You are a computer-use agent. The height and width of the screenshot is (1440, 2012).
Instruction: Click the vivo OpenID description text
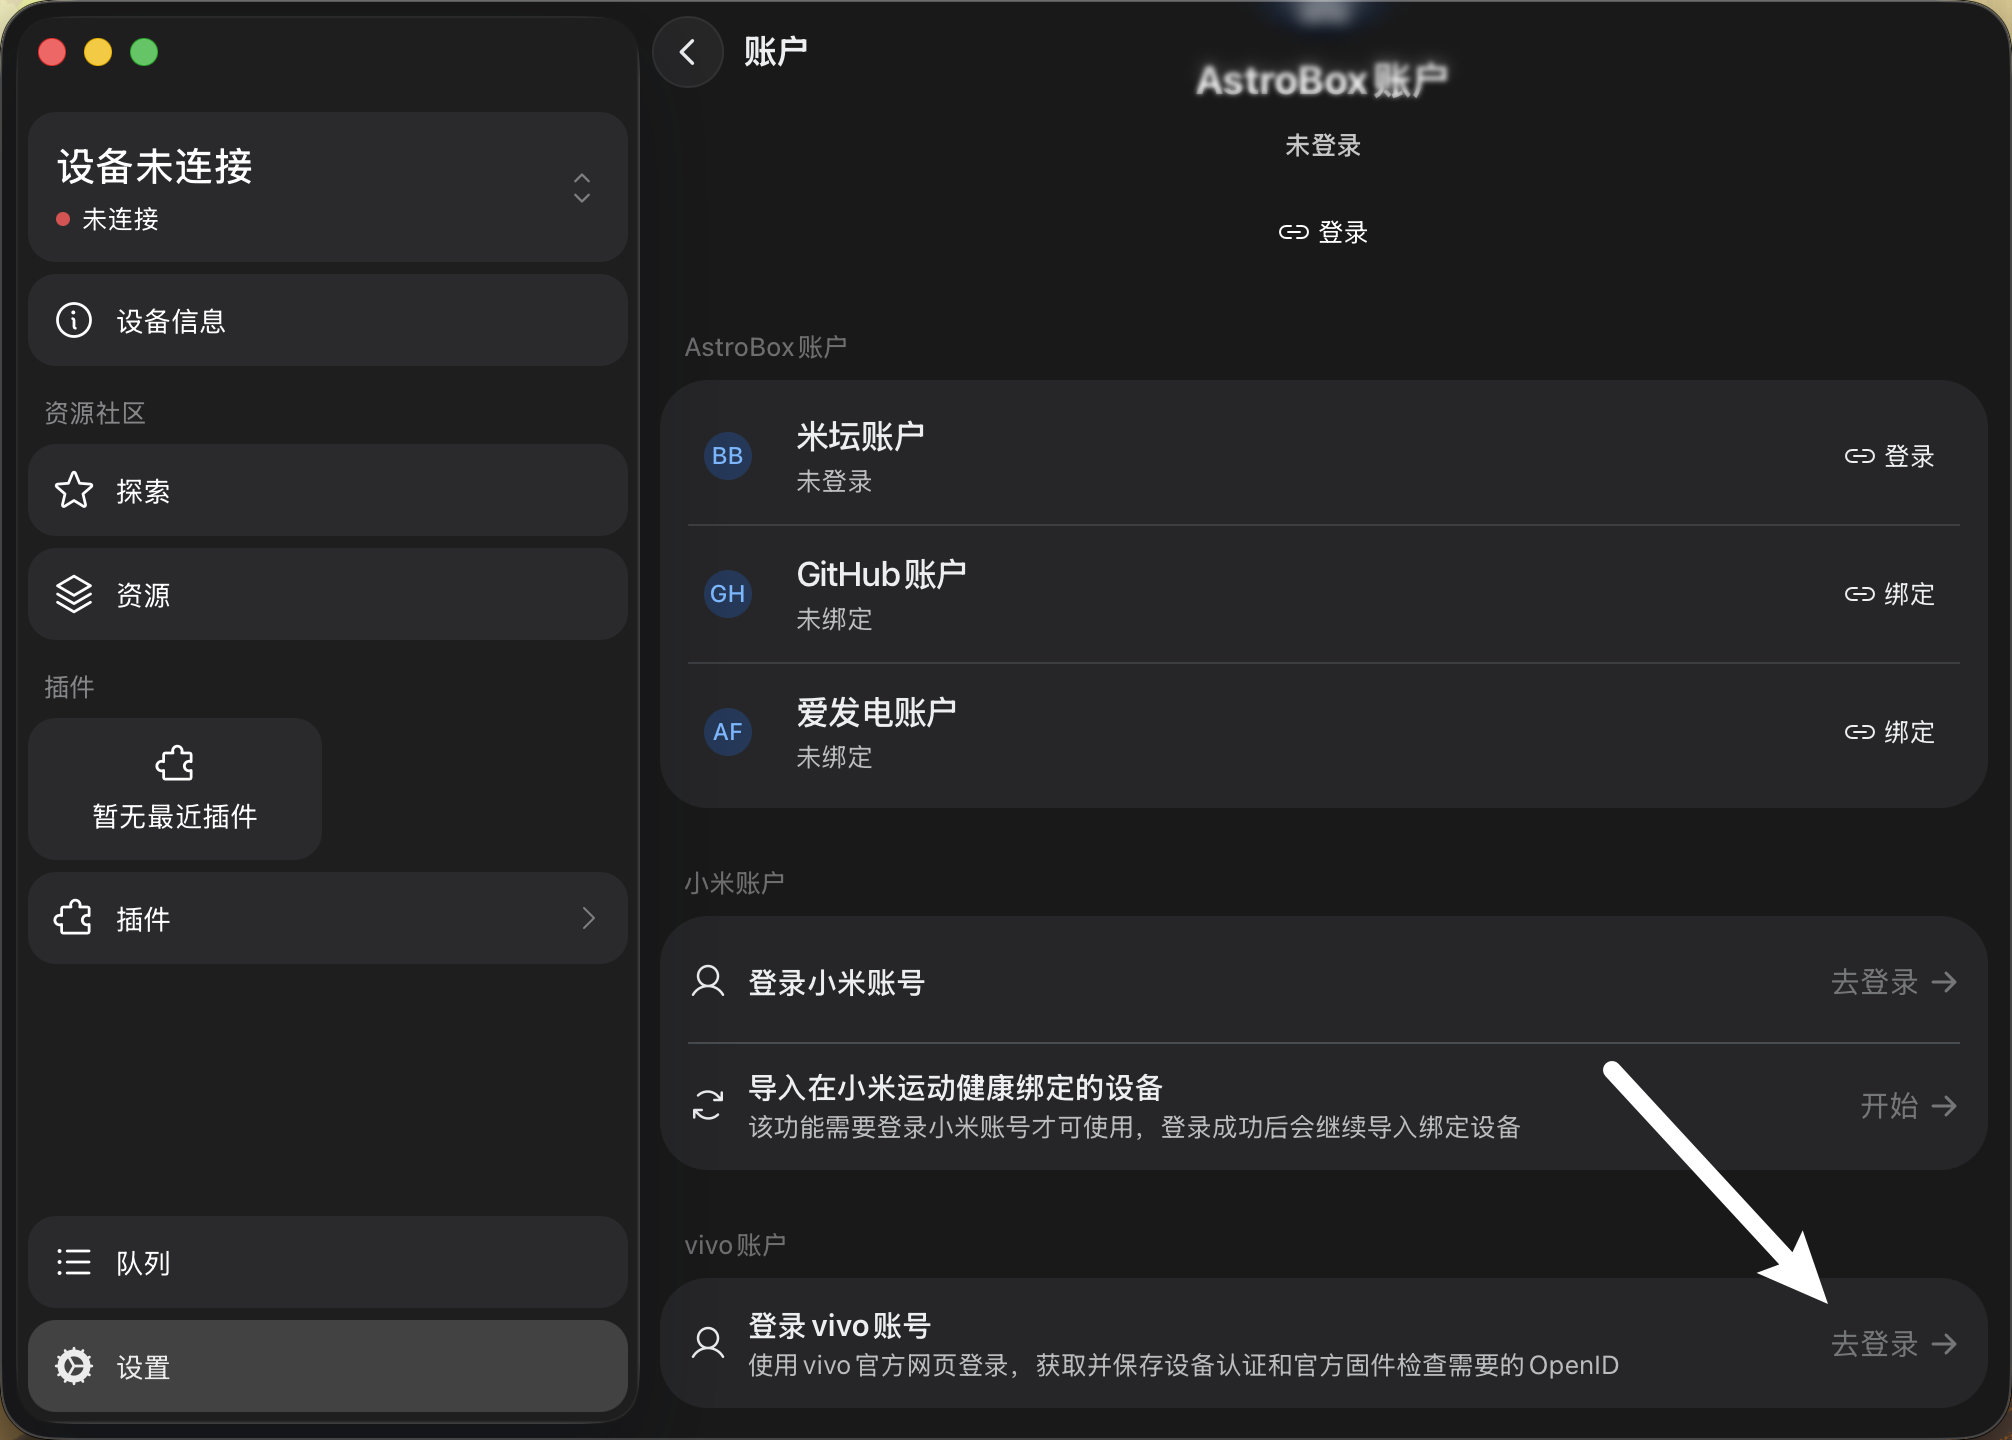1183,1365
